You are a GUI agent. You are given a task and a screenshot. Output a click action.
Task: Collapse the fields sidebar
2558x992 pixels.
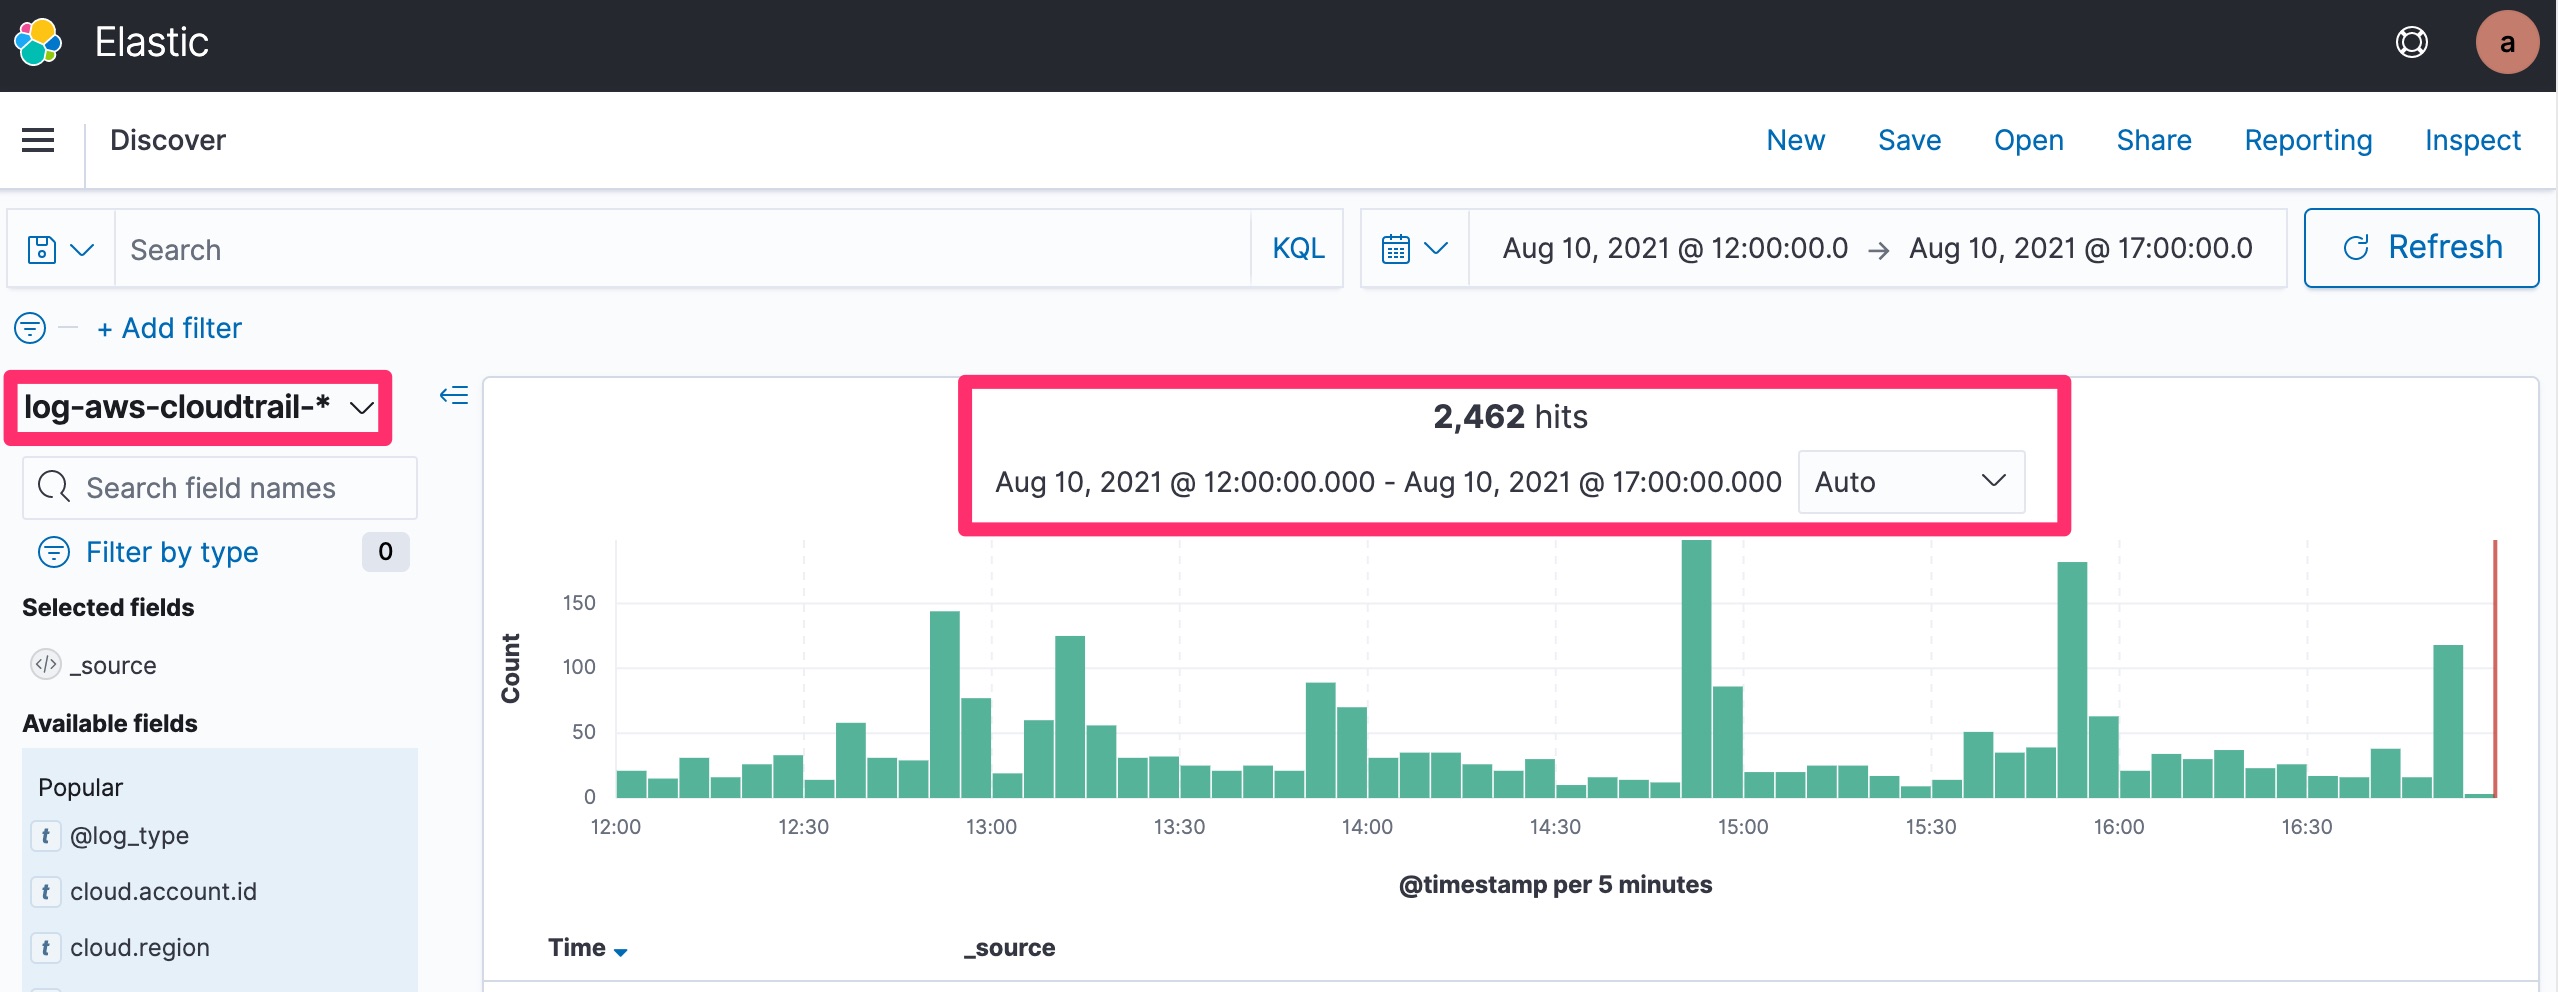tap(454, 395)
